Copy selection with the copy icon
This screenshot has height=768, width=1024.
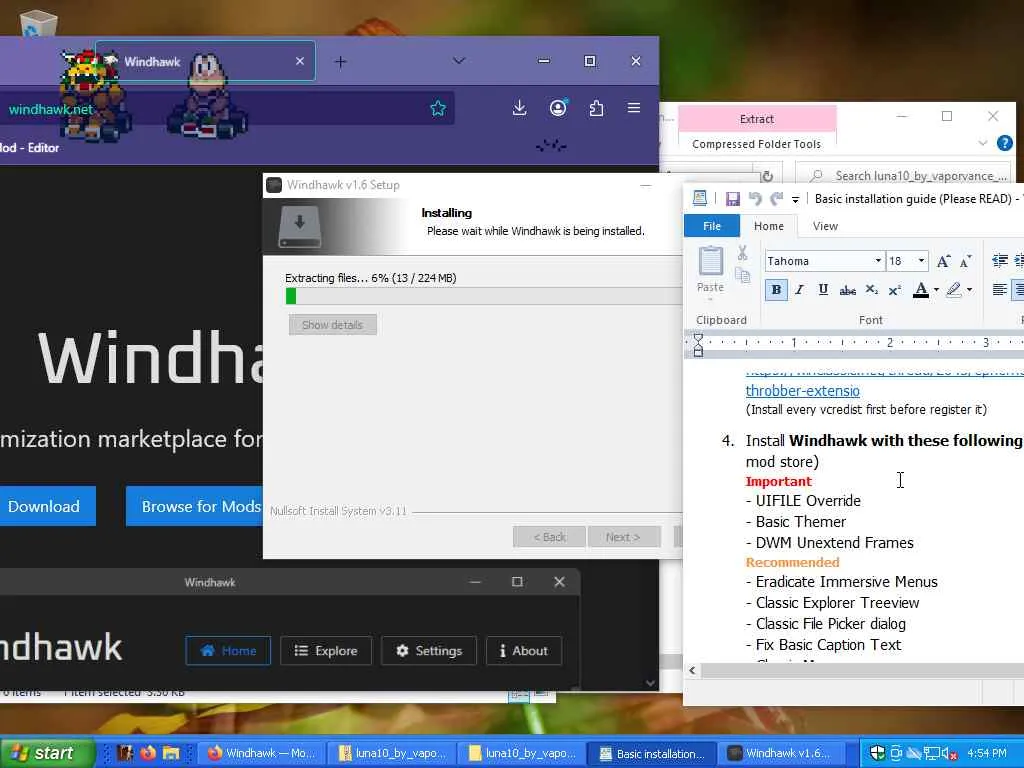pyautogui.click(x=743, y=275)
